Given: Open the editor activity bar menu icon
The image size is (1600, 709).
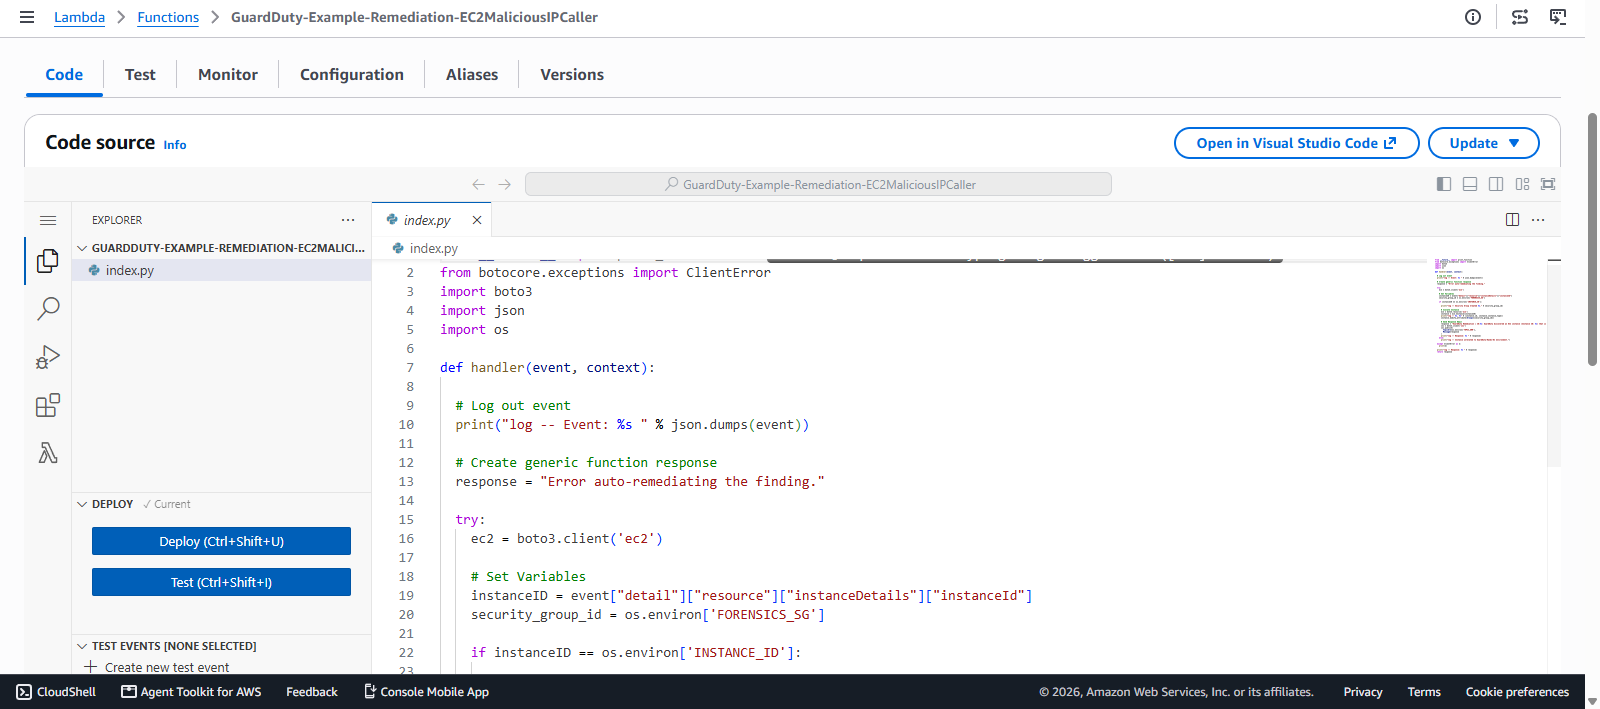Looking at the screenshot, I should [x=48, y=220].
